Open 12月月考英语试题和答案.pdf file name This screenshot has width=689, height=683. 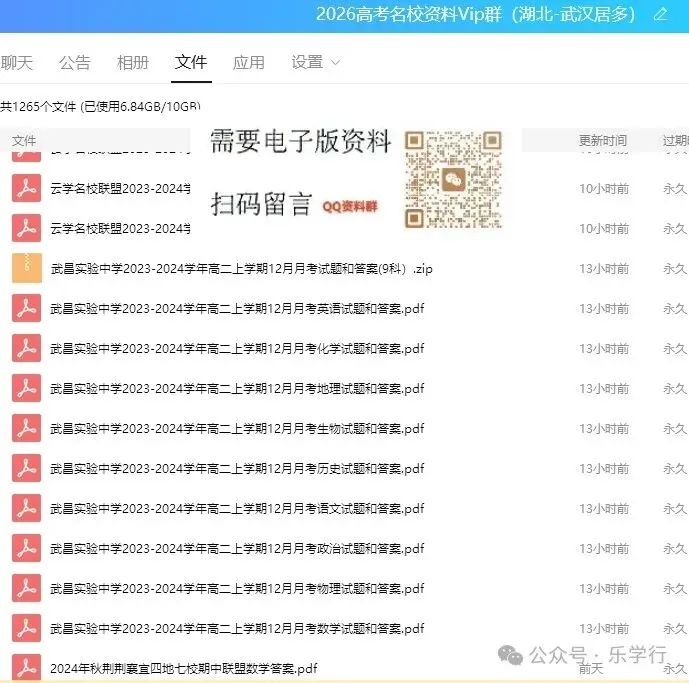click(237, 309)
